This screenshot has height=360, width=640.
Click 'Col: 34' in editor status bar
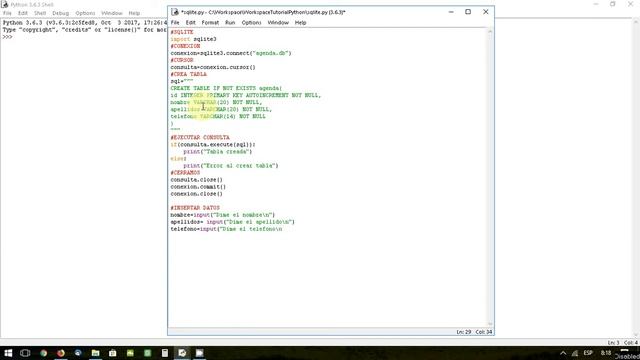(484, 332)
